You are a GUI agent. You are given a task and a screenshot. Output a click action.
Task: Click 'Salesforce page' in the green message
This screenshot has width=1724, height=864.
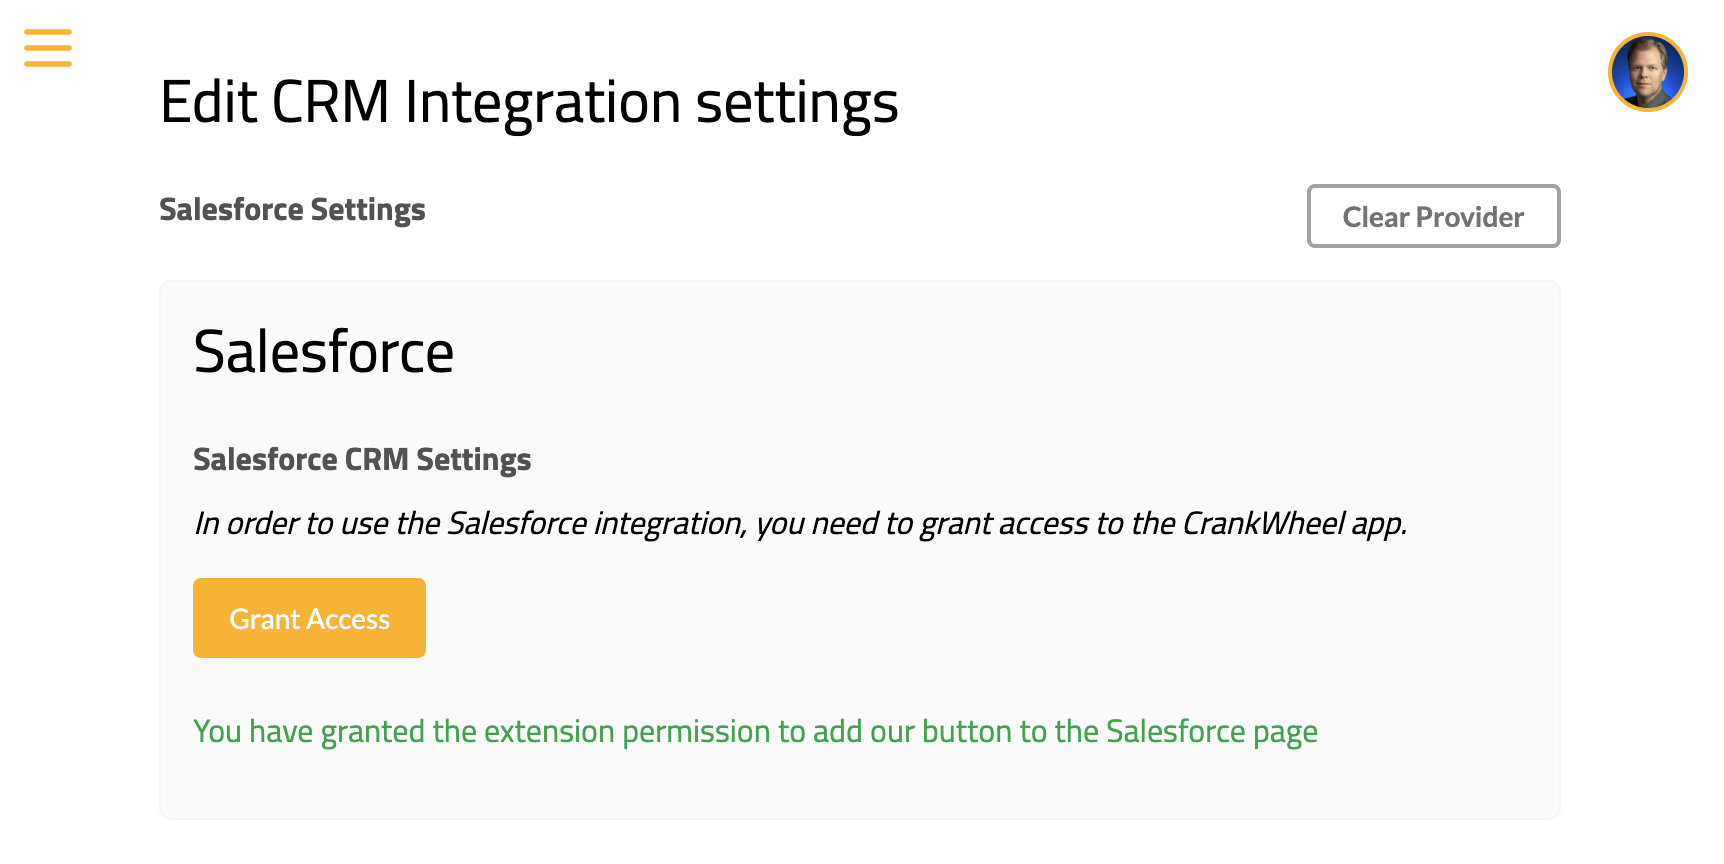pos(1212,732)
